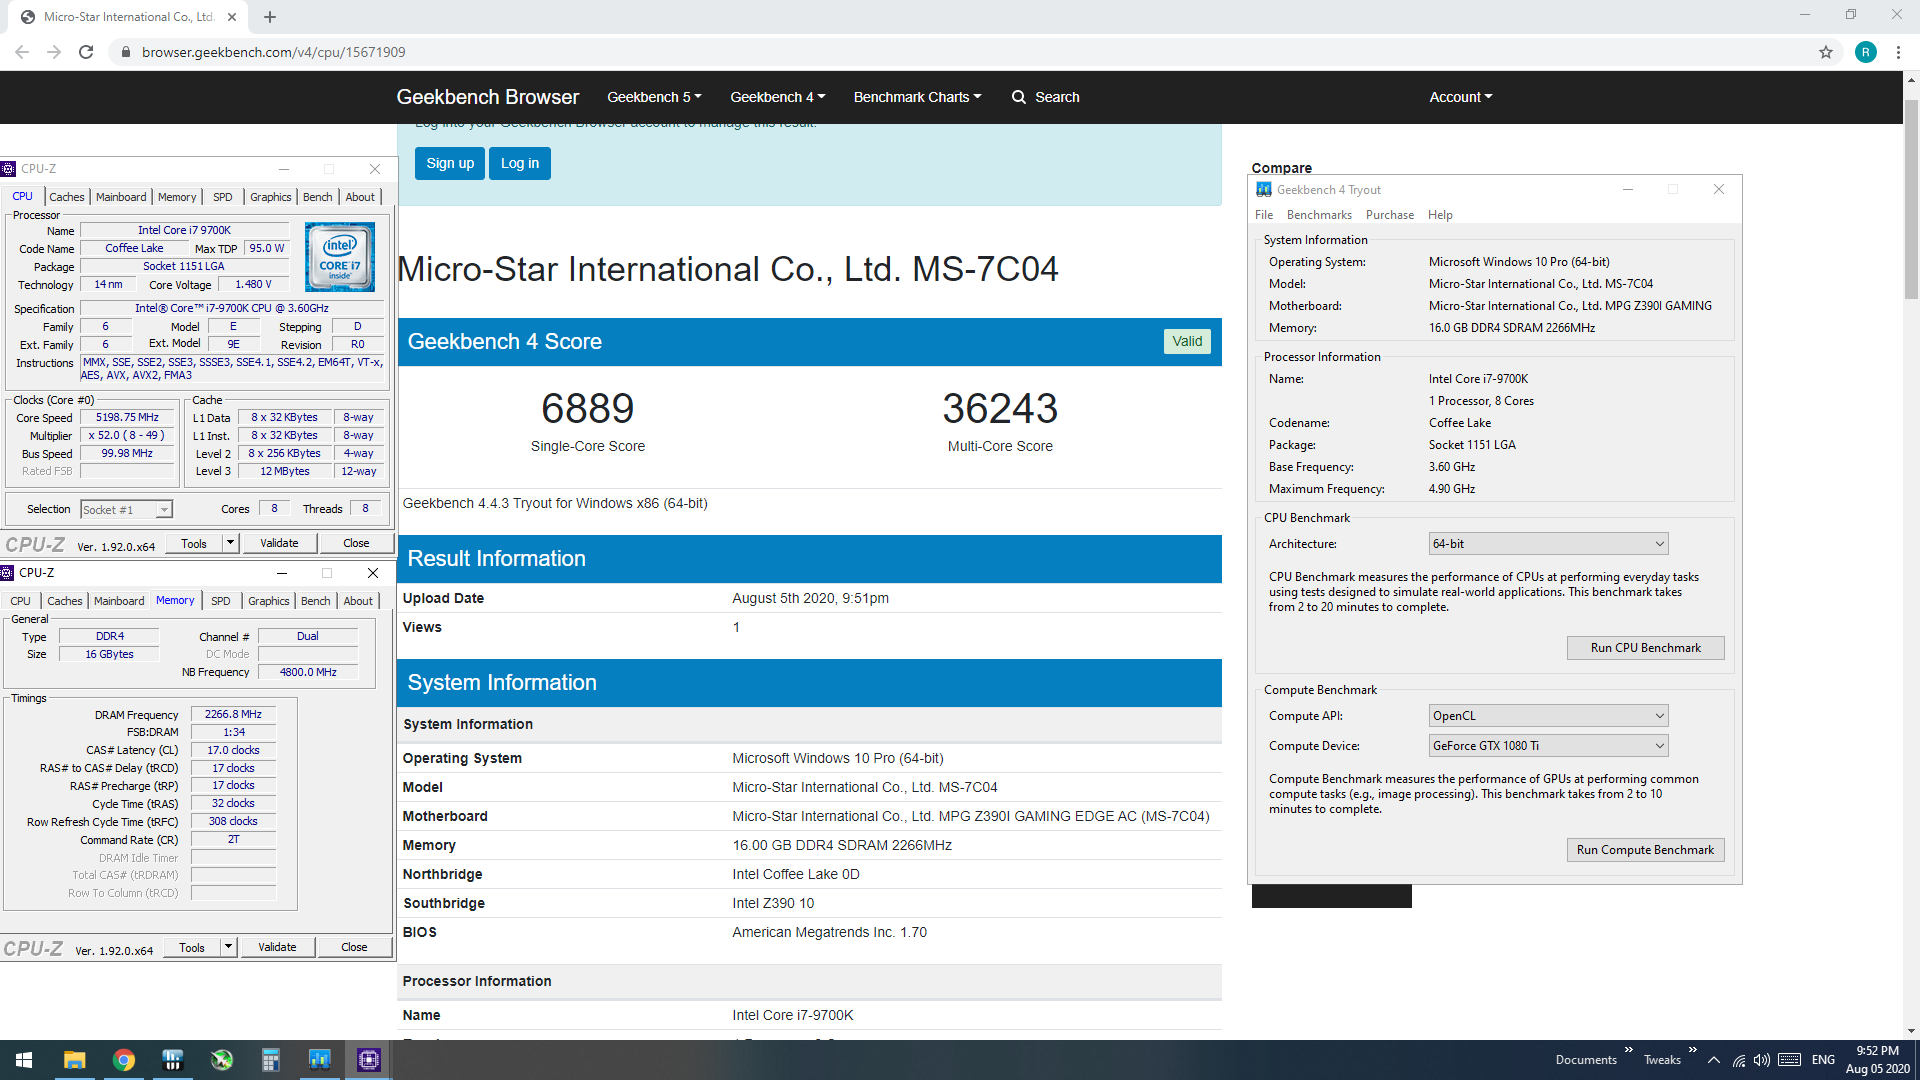Image resolution: width=1920 pixels, height=1080 pixels.
Task: Expand the Compute API OpenCL combo box
Action: 1548,716
